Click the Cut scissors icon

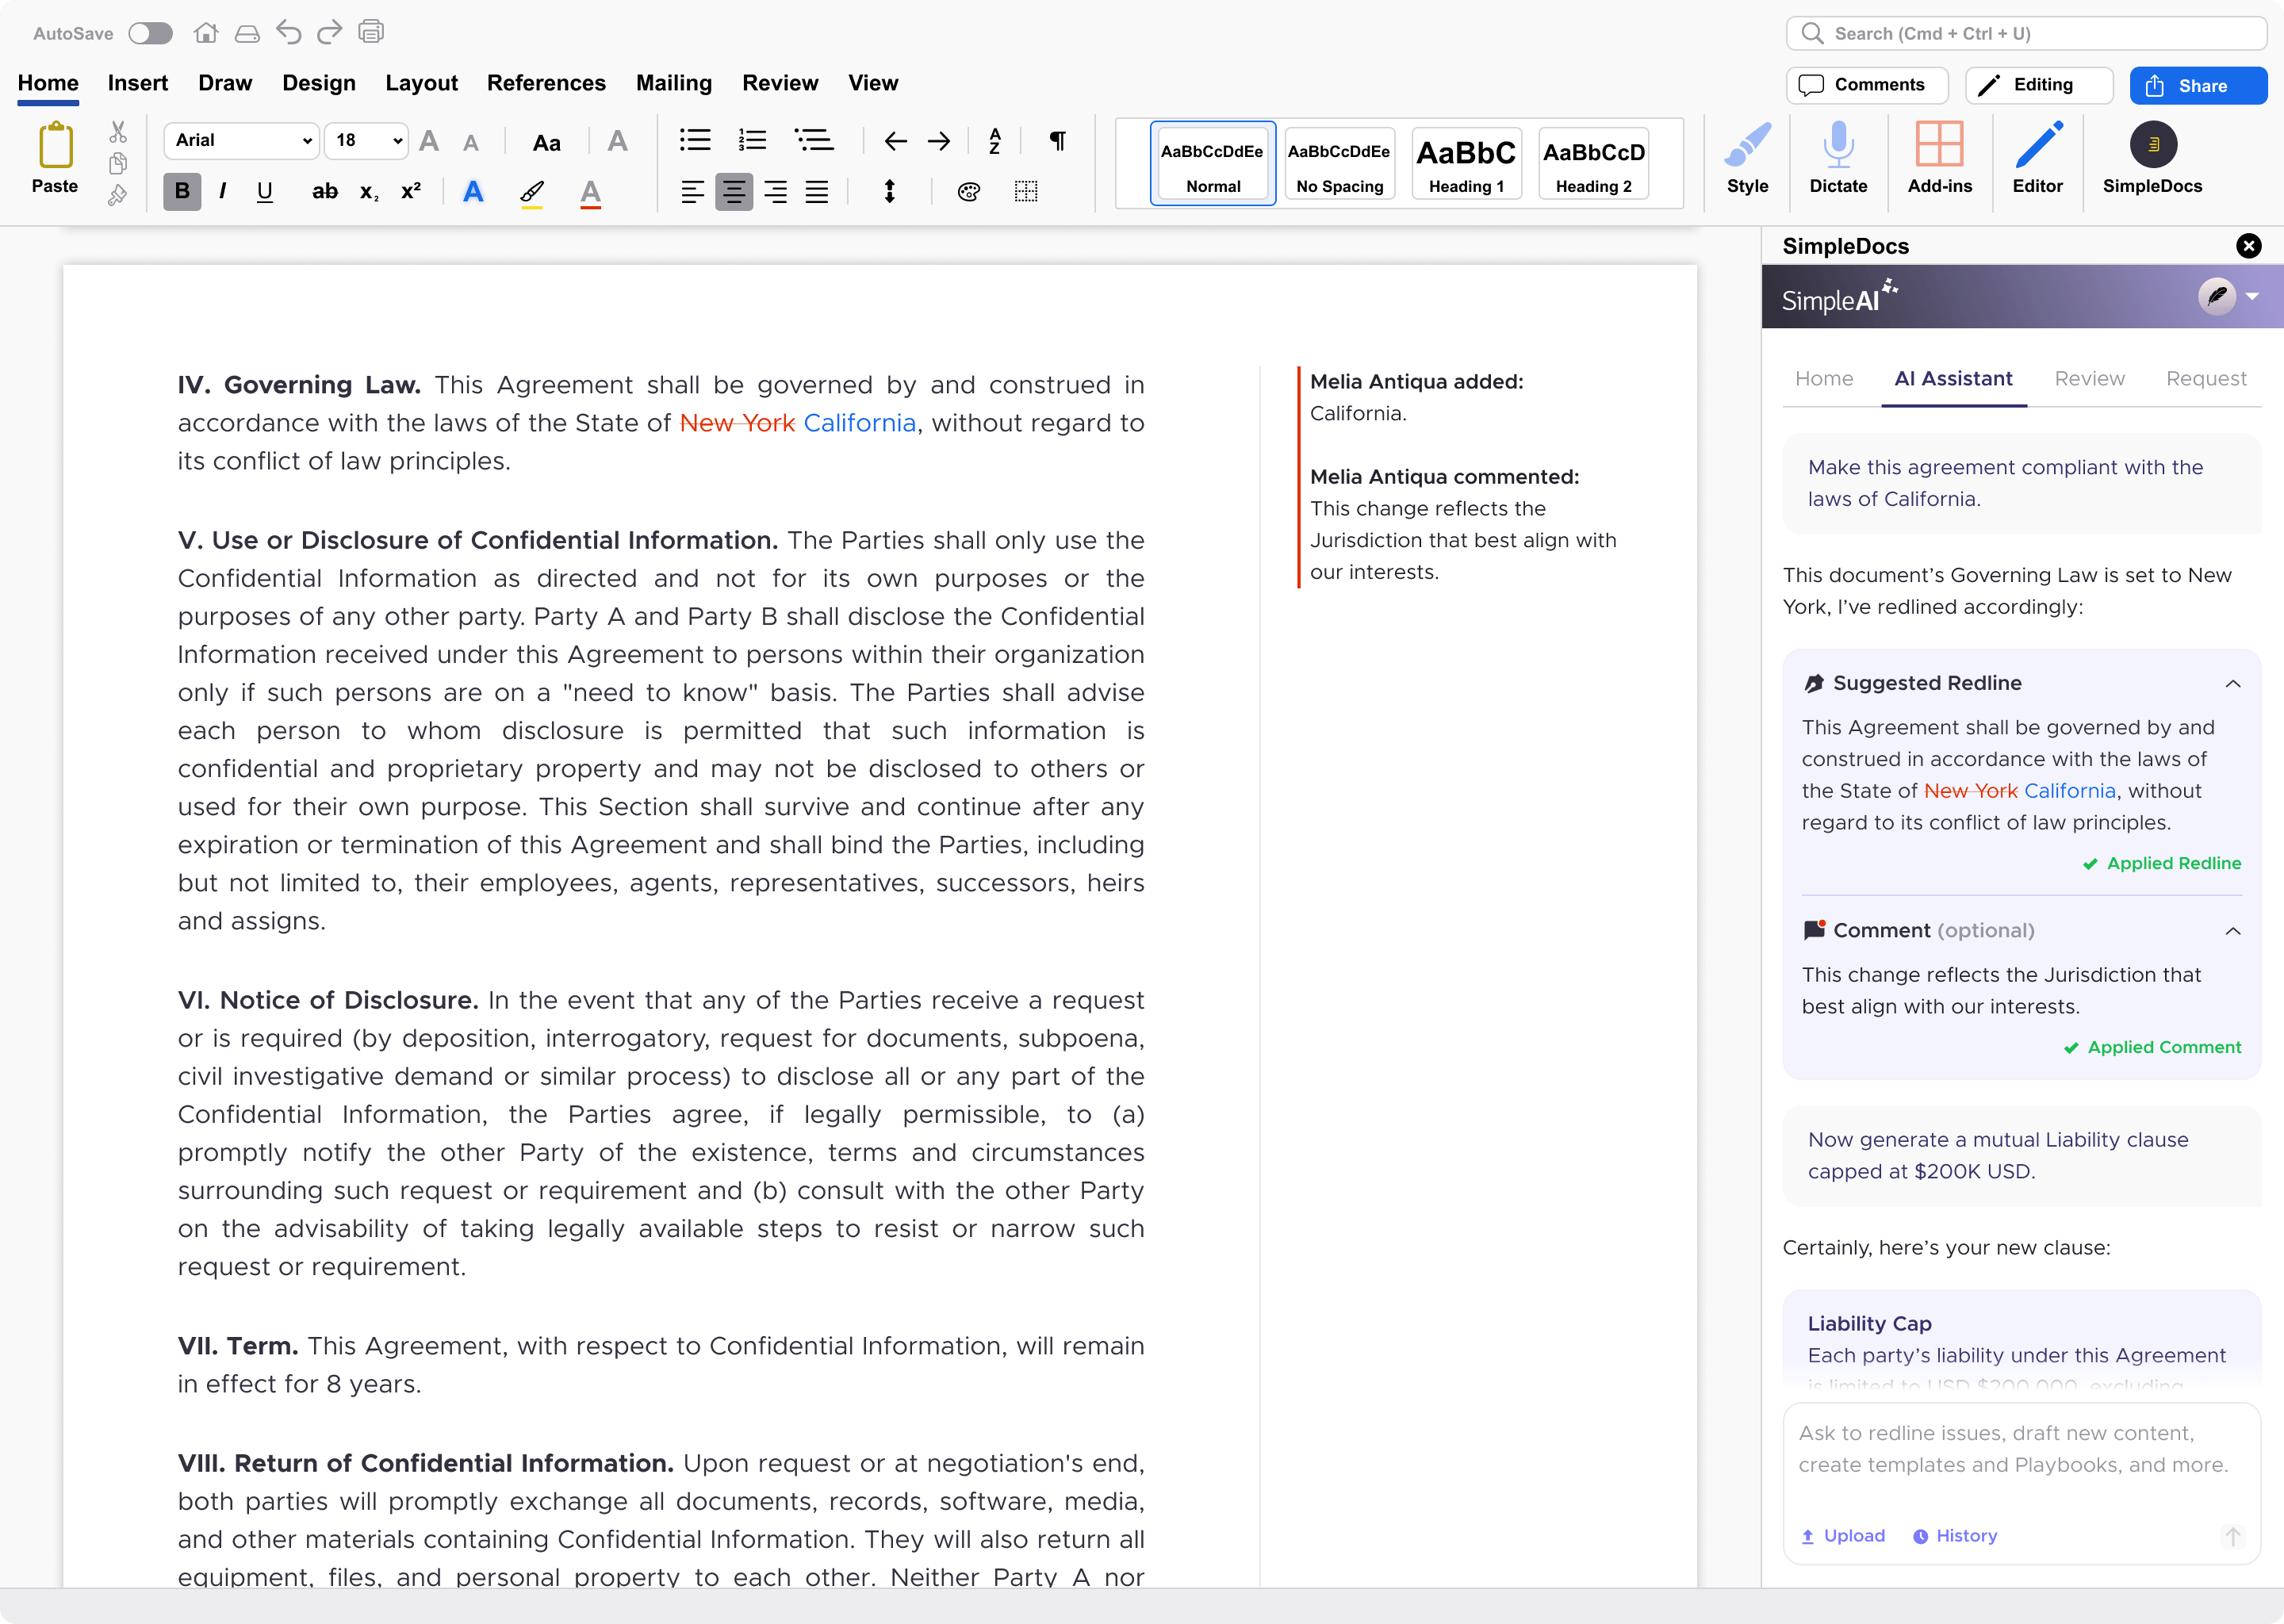(x=118, y=132)
